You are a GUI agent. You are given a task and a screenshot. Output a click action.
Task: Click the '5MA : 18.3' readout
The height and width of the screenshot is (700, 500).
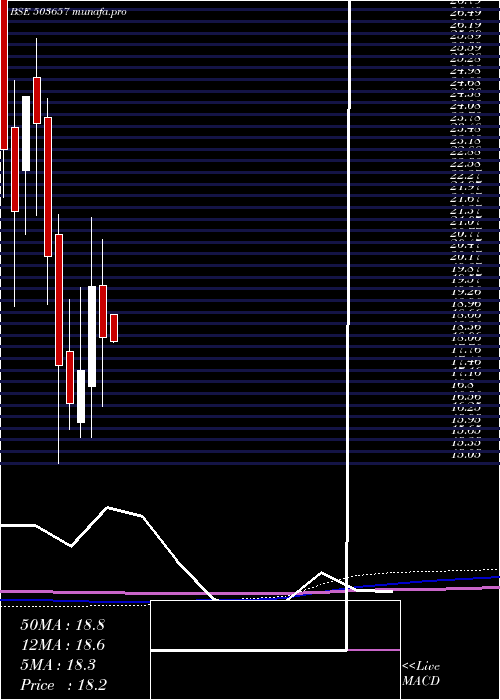click(x=58, y=665)
